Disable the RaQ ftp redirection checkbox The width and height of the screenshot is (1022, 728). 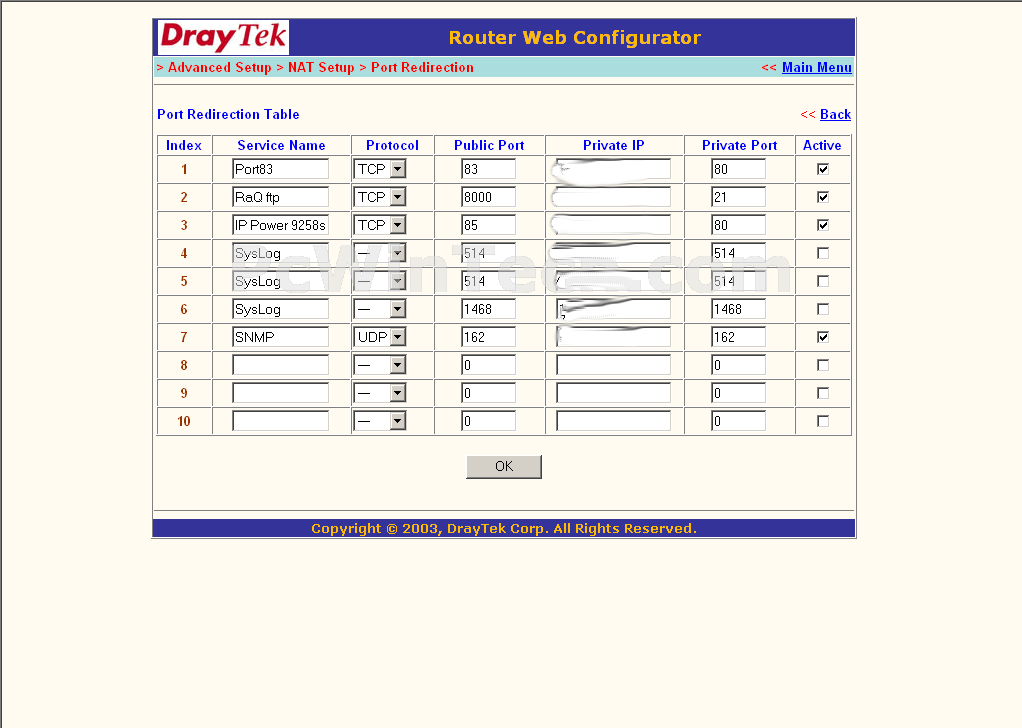click(823, 197)
